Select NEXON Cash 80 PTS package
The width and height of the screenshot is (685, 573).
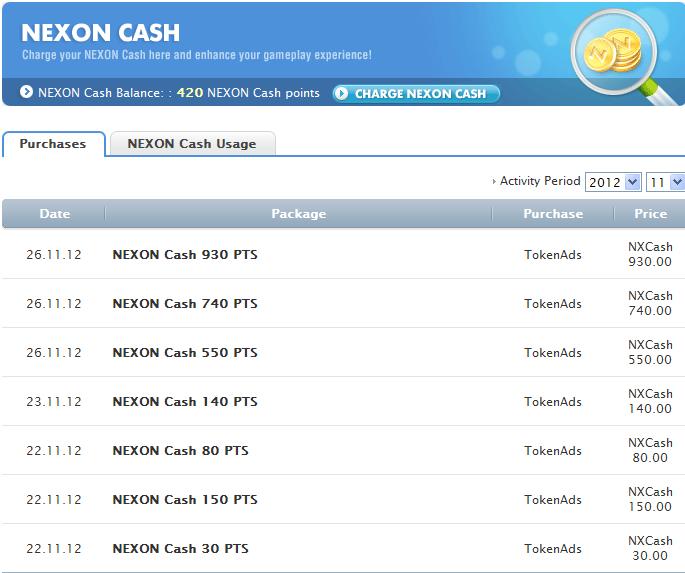coord(180,450)
